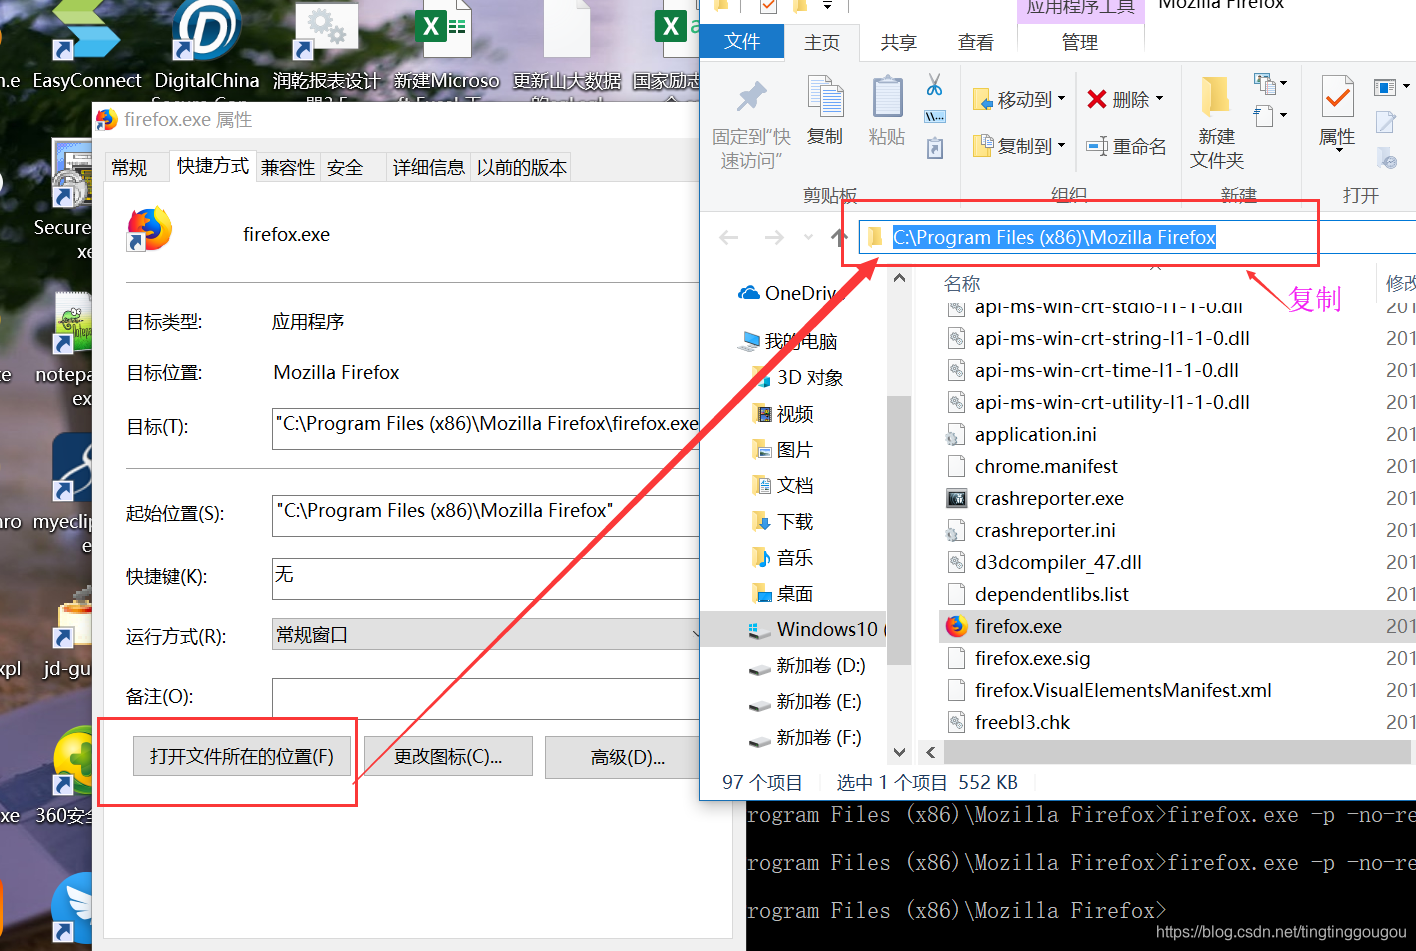Switch to the Manage (管理) ribbon tab

(1080, 42)
